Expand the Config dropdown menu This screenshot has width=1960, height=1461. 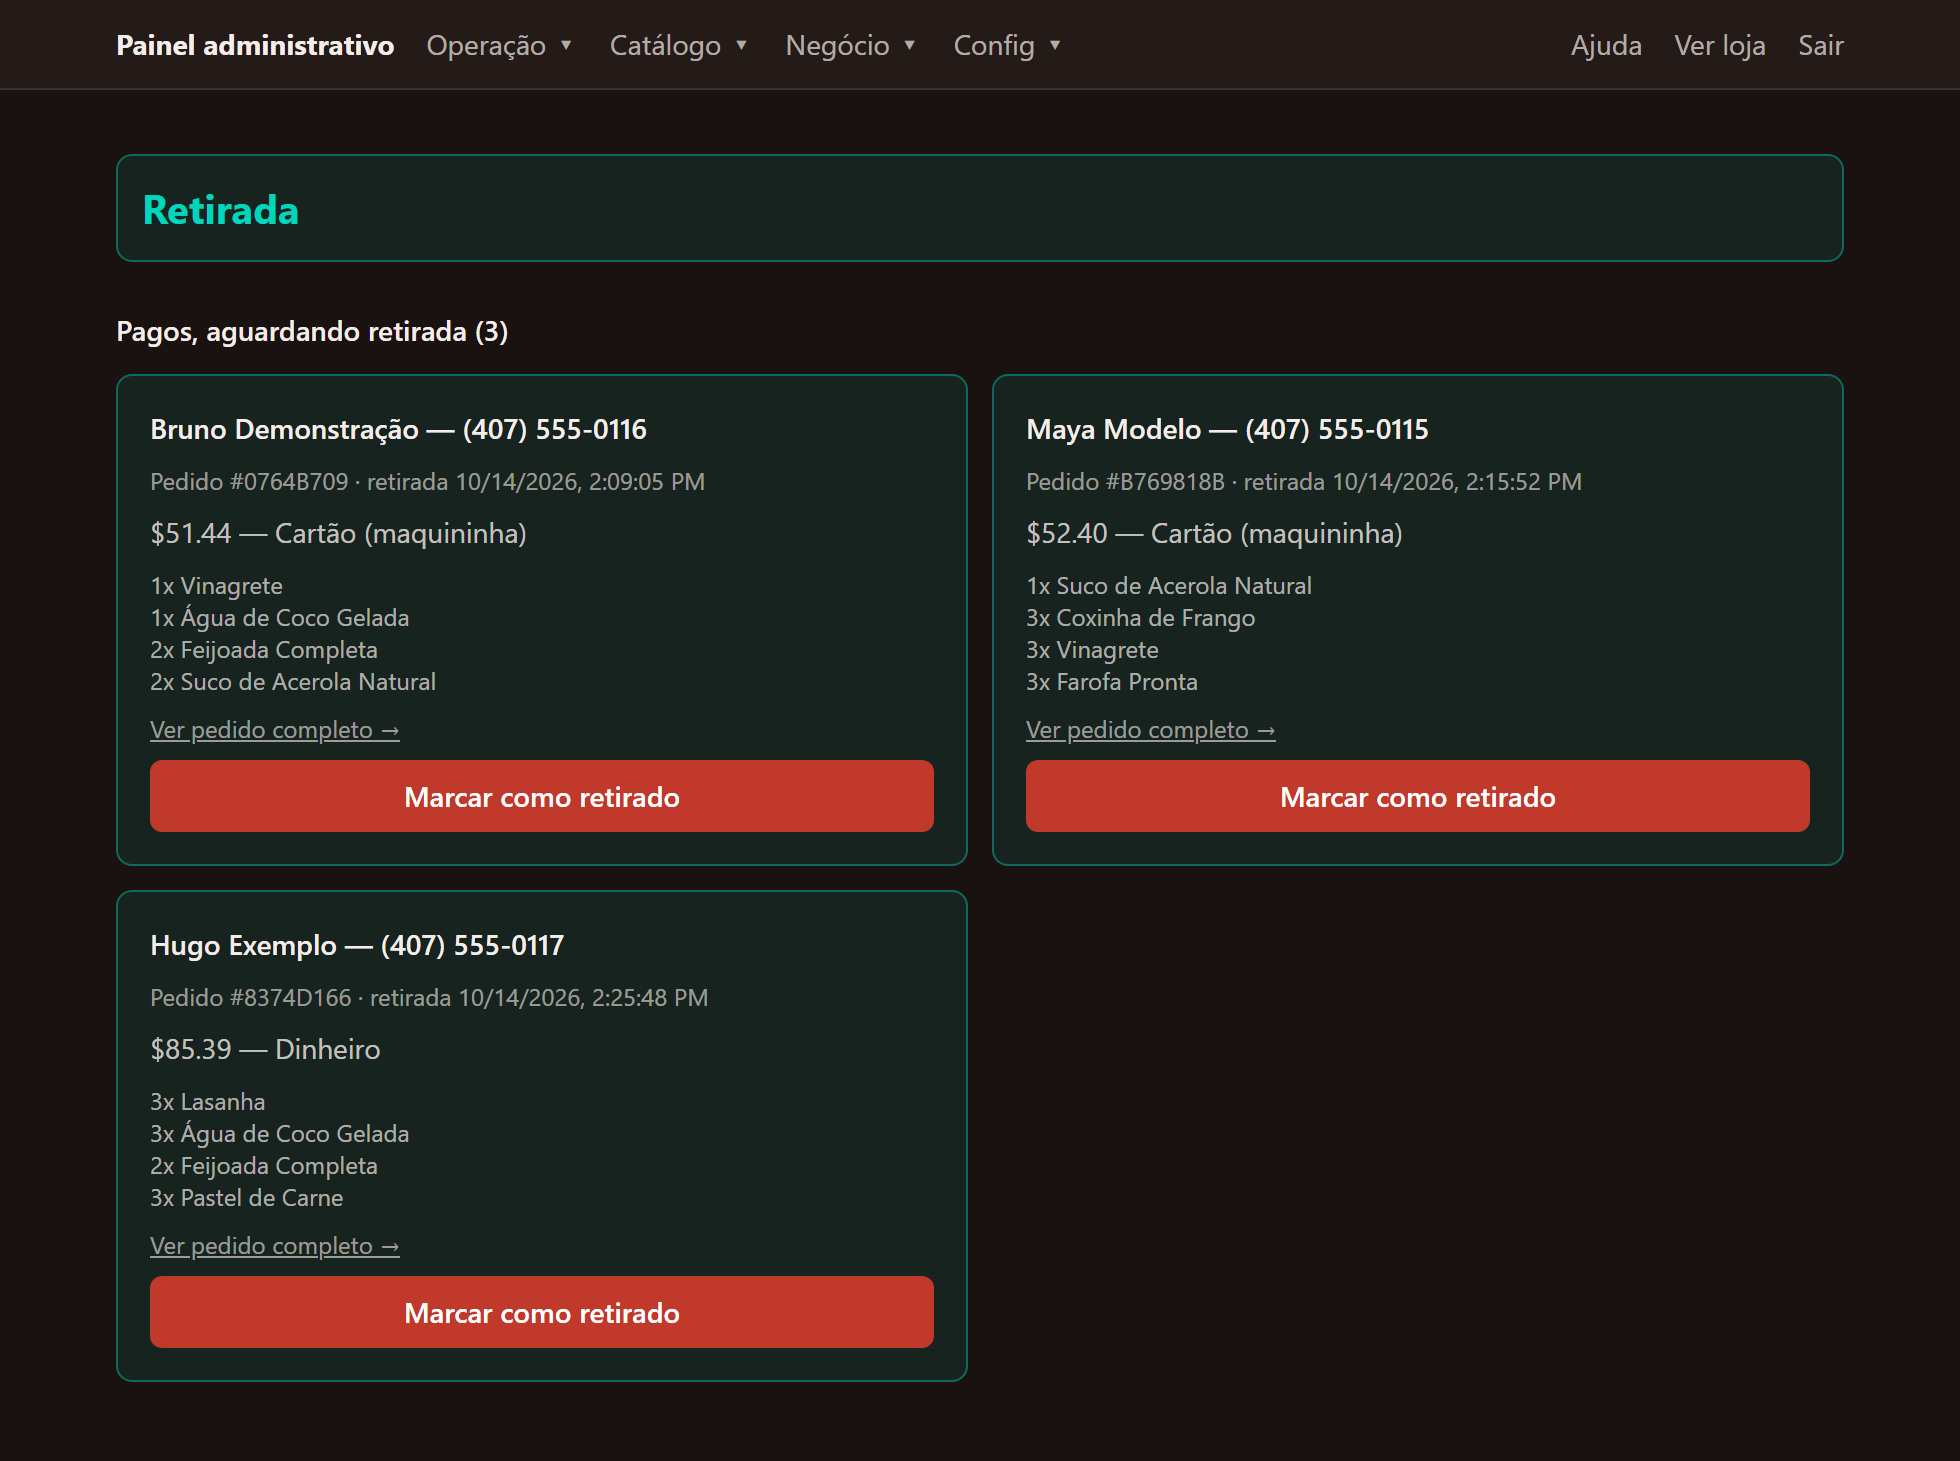pos(1007,45)
